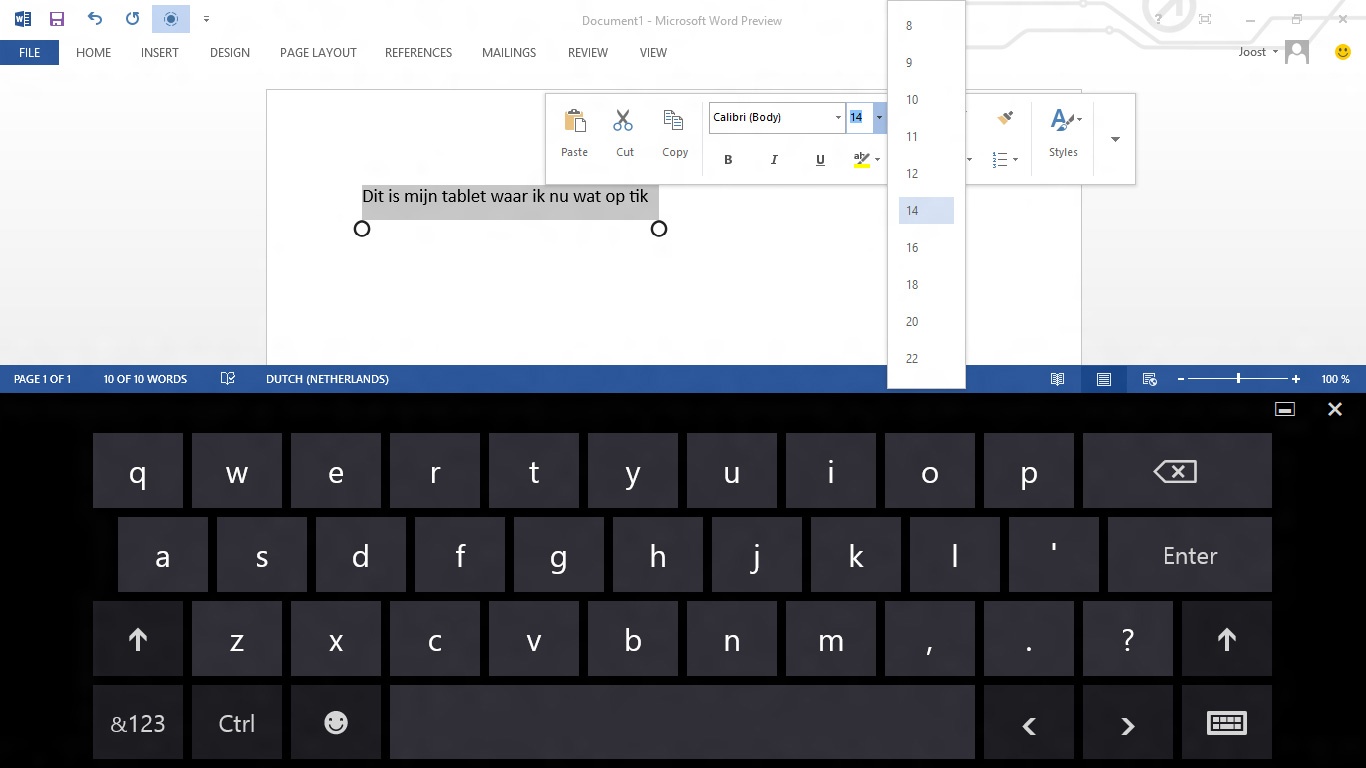This screenshot has width=1366, height=768.
Task: Paste from the mini toolbar
Action: click(574, 133)
